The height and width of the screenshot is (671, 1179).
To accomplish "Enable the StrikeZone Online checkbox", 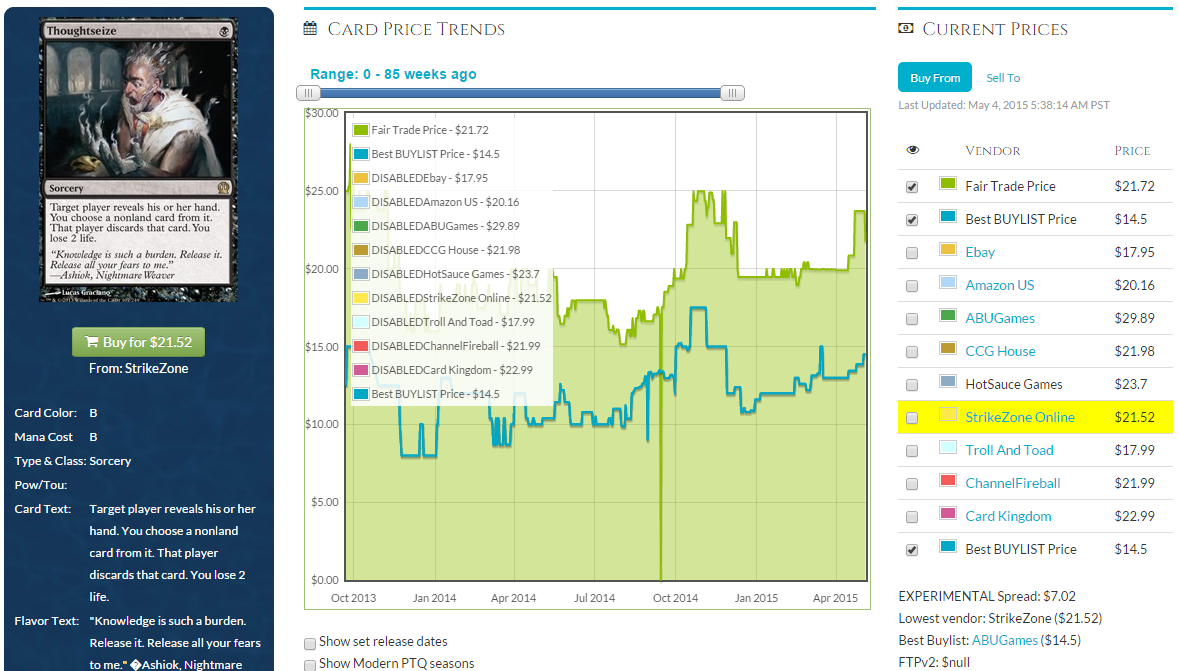I will pyautogui.click(x=912, y=418).
